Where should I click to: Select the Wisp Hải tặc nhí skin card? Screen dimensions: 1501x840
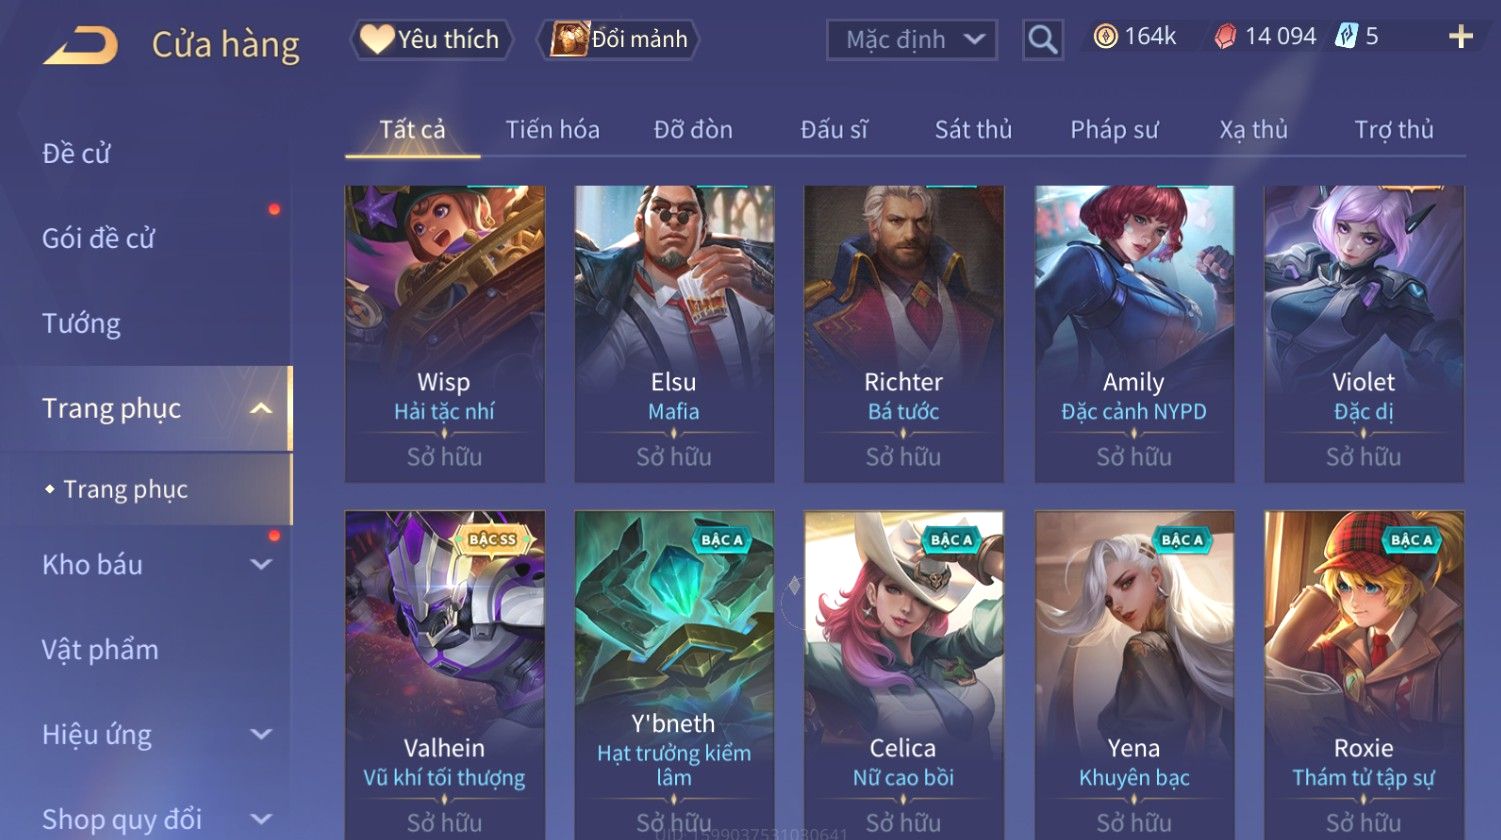click(x=444, y=334)
